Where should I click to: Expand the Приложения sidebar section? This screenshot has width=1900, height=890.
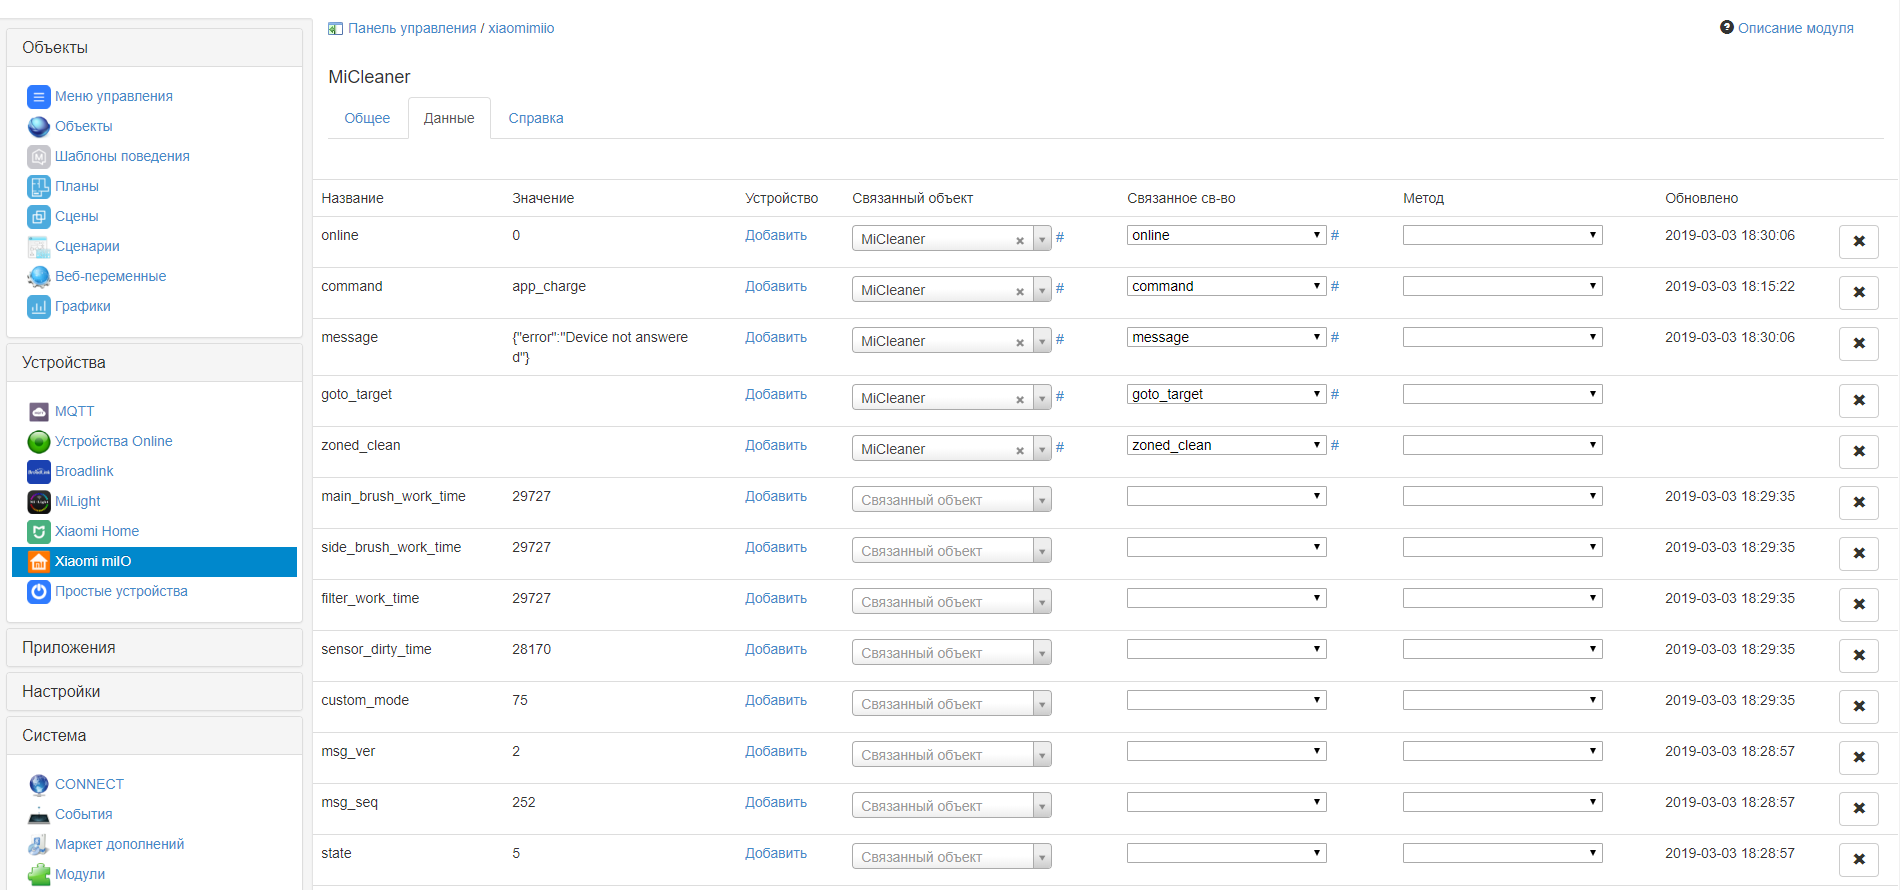click(x=69, y=647)
